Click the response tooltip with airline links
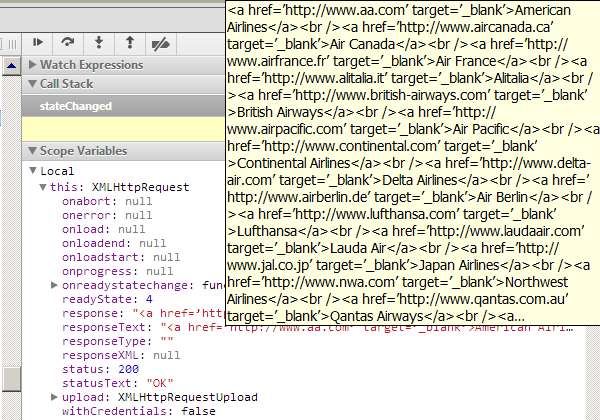 412,163
